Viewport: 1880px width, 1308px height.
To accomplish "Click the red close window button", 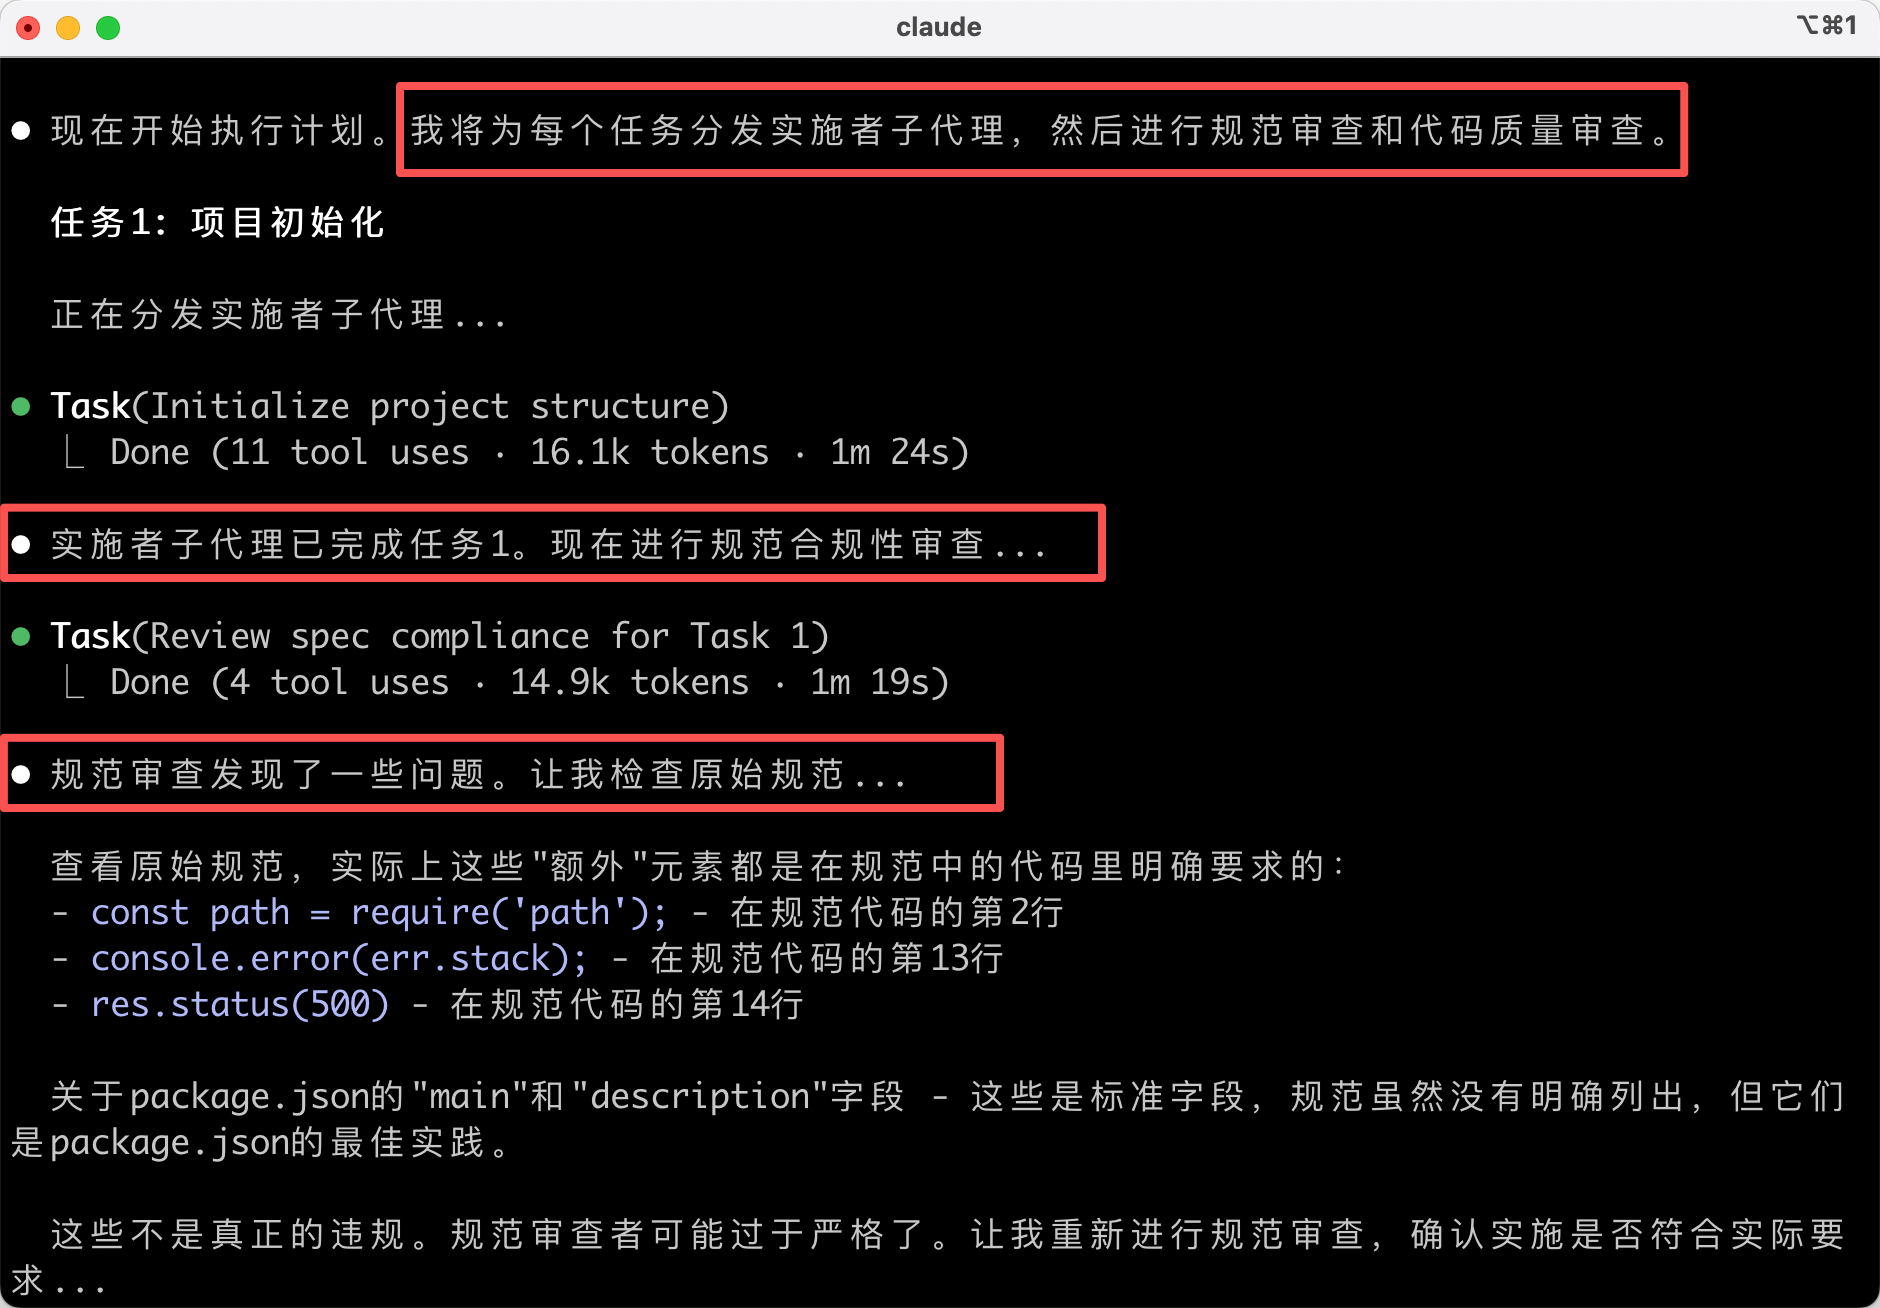I will (x=28, y=28).
